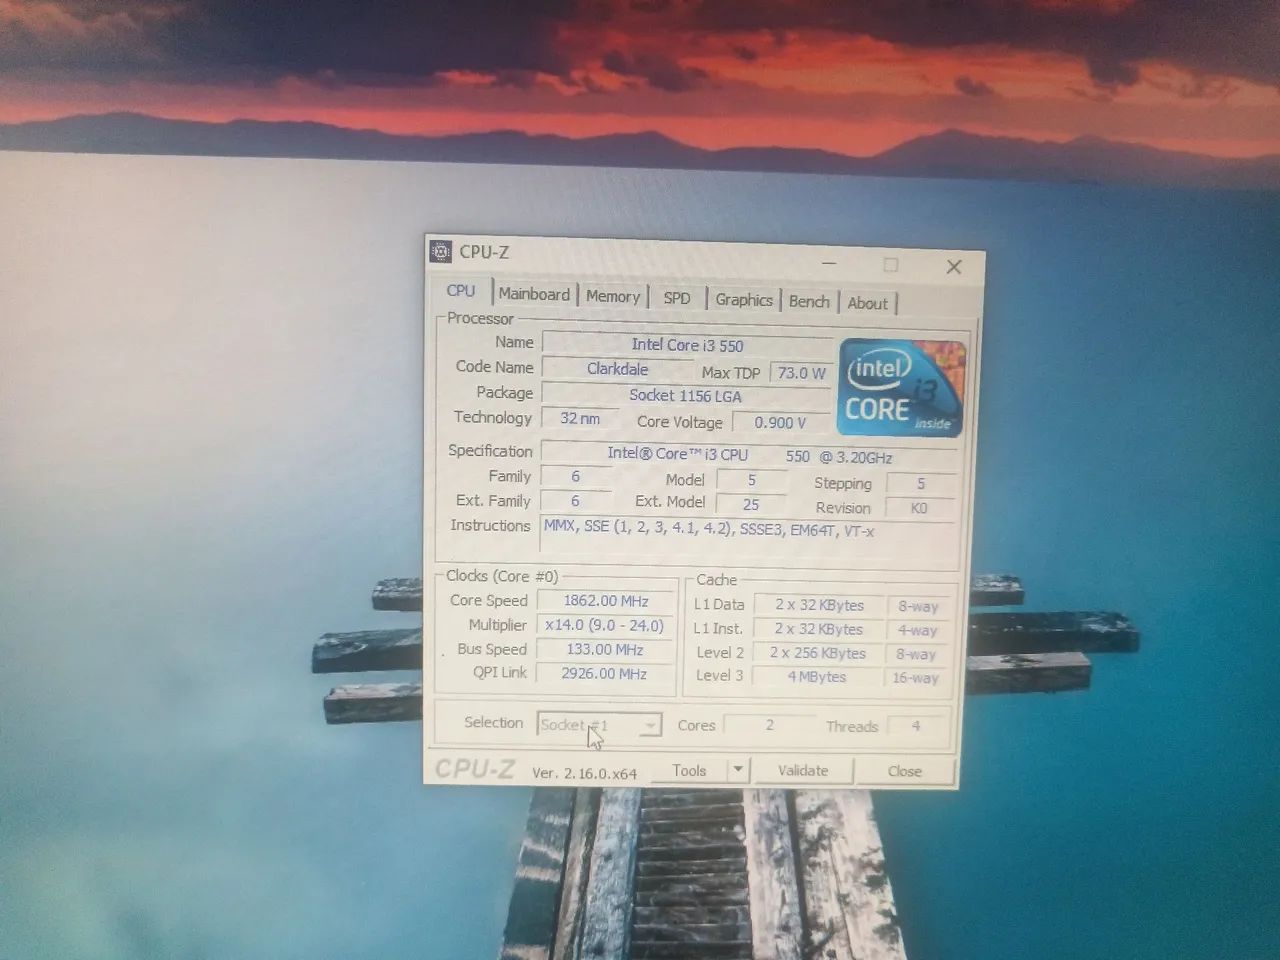Viewport: 1280px width, 960px height.
Task: Click the Close button at bottom
Action: click(x=905, y=771)
